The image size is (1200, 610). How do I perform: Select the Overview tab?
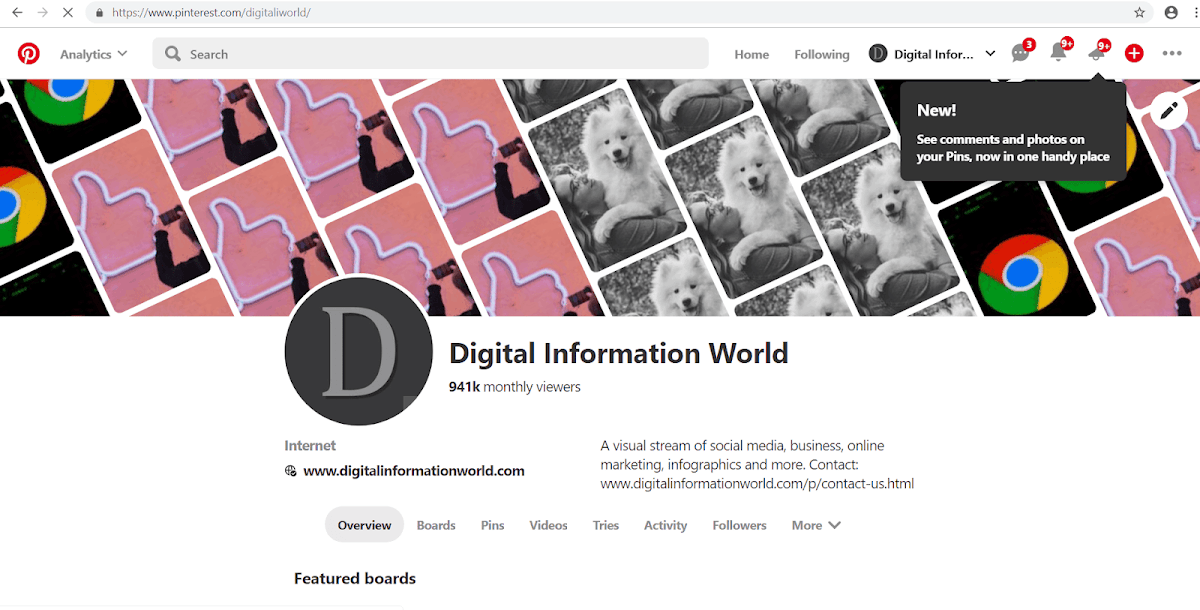(364, 525)
